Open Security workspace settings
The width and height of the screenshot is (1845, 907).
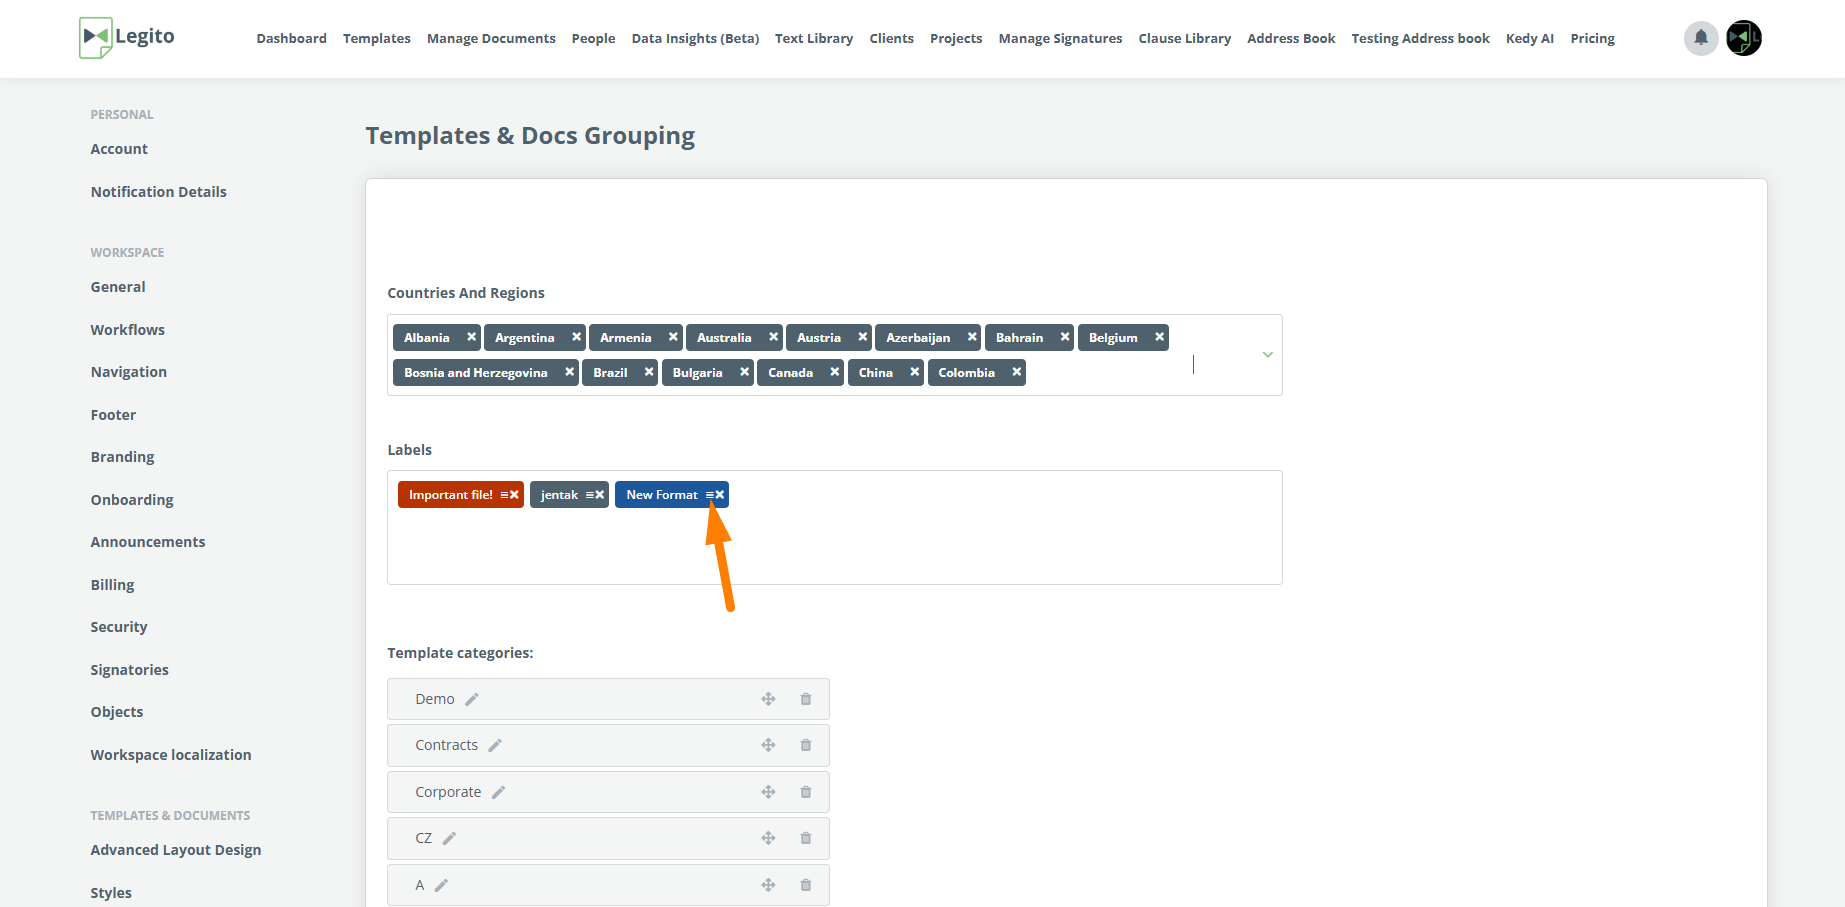[x=118, y=627]
